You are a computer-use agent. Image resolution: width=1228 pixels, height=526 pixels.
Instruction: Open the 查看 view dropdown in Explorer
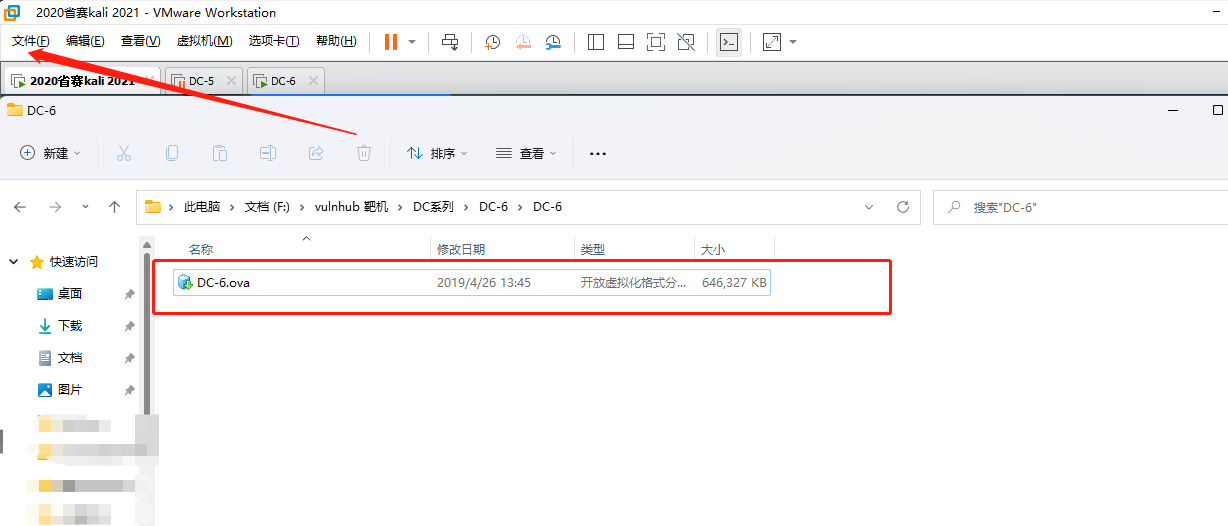click(x=527, y=153)
